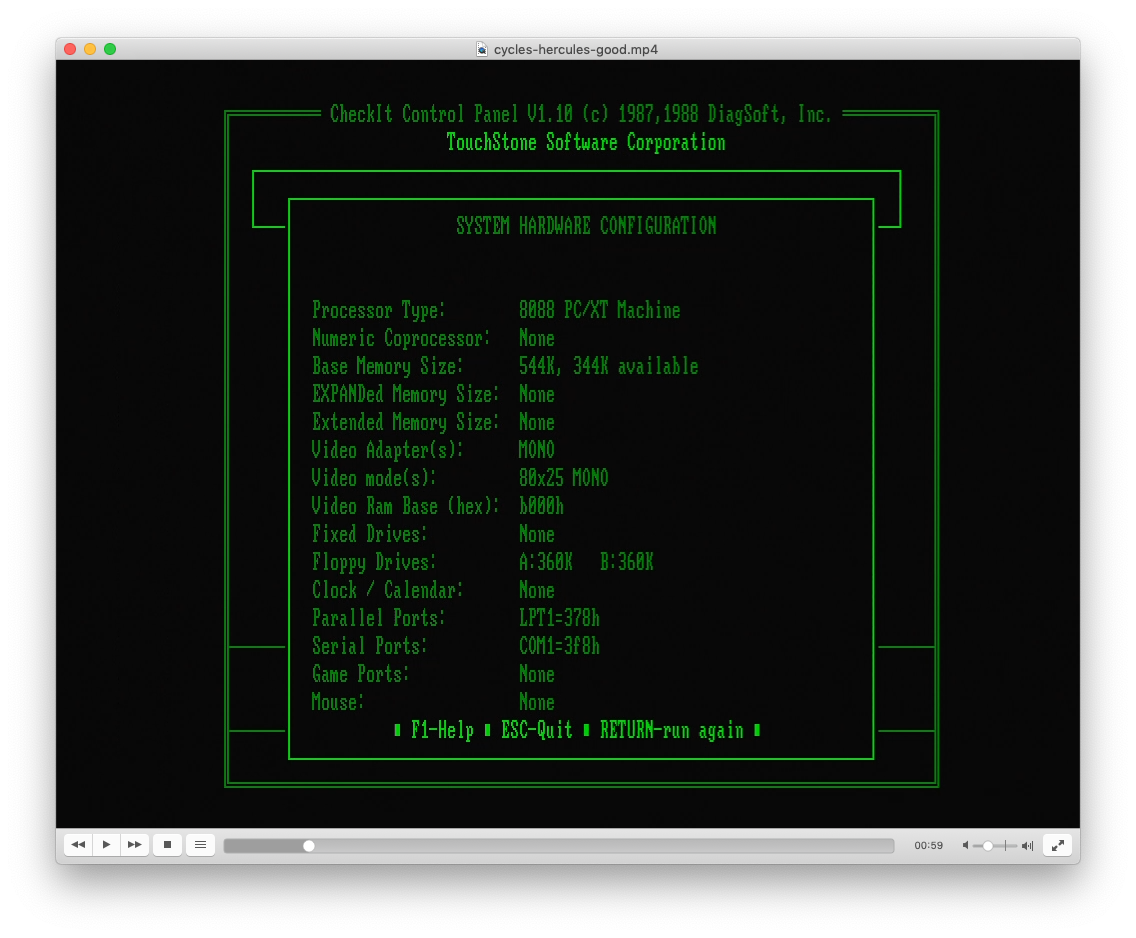The width and height of the screenshot is (1136, 938).
Task: Click the '8088 PC/XT Machine' value
Action: pos(599,311)
